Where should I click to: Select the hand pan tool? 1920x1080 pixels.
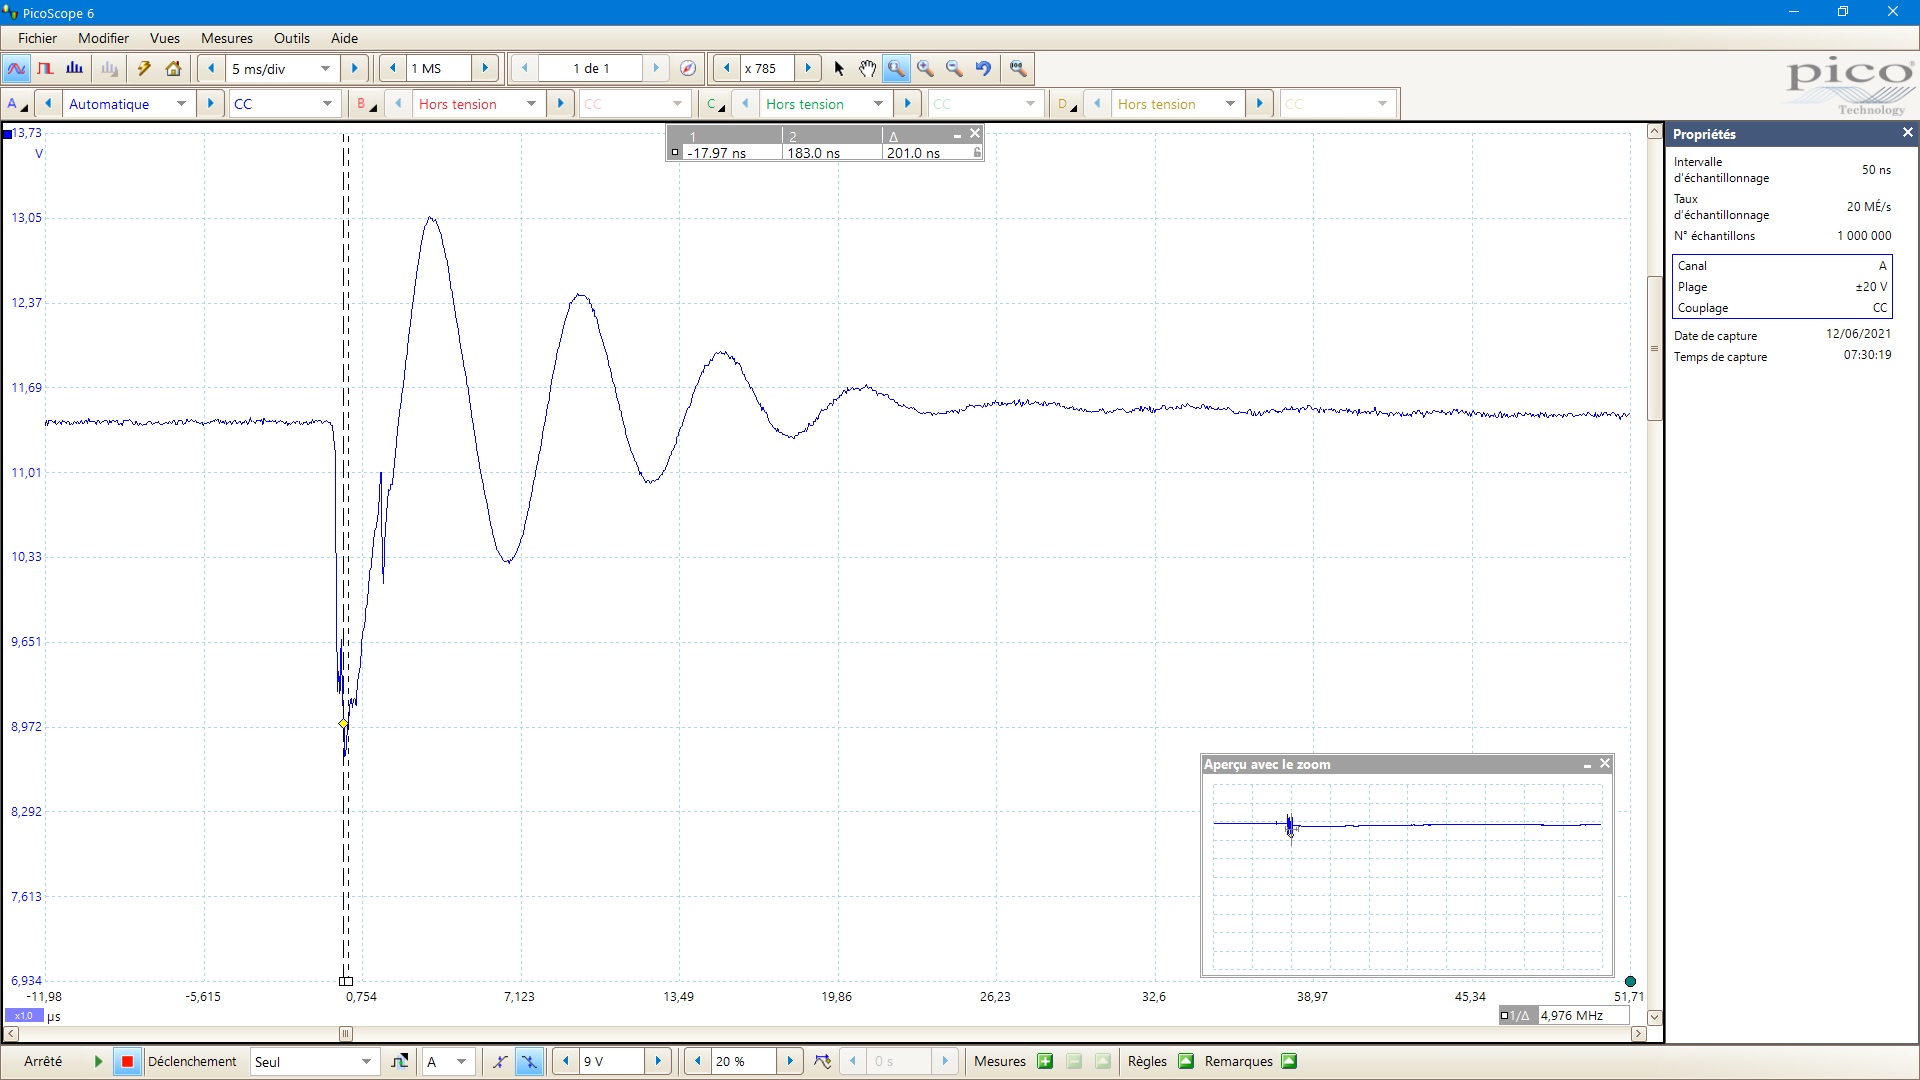[867, 69]
